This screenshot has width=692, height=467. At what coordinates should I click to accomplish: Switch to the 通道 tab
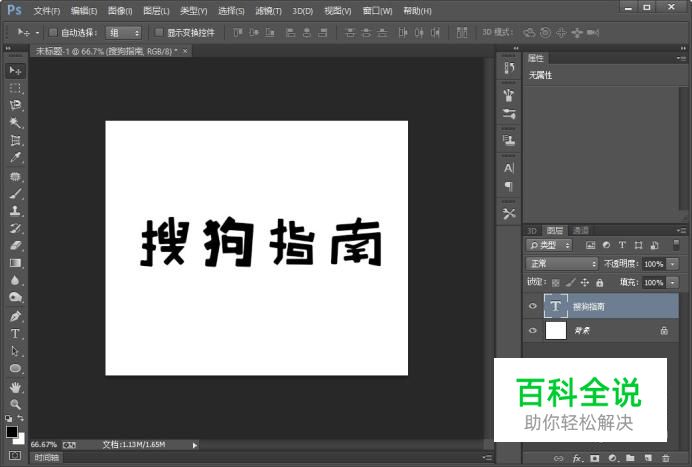tap(580, 230)
